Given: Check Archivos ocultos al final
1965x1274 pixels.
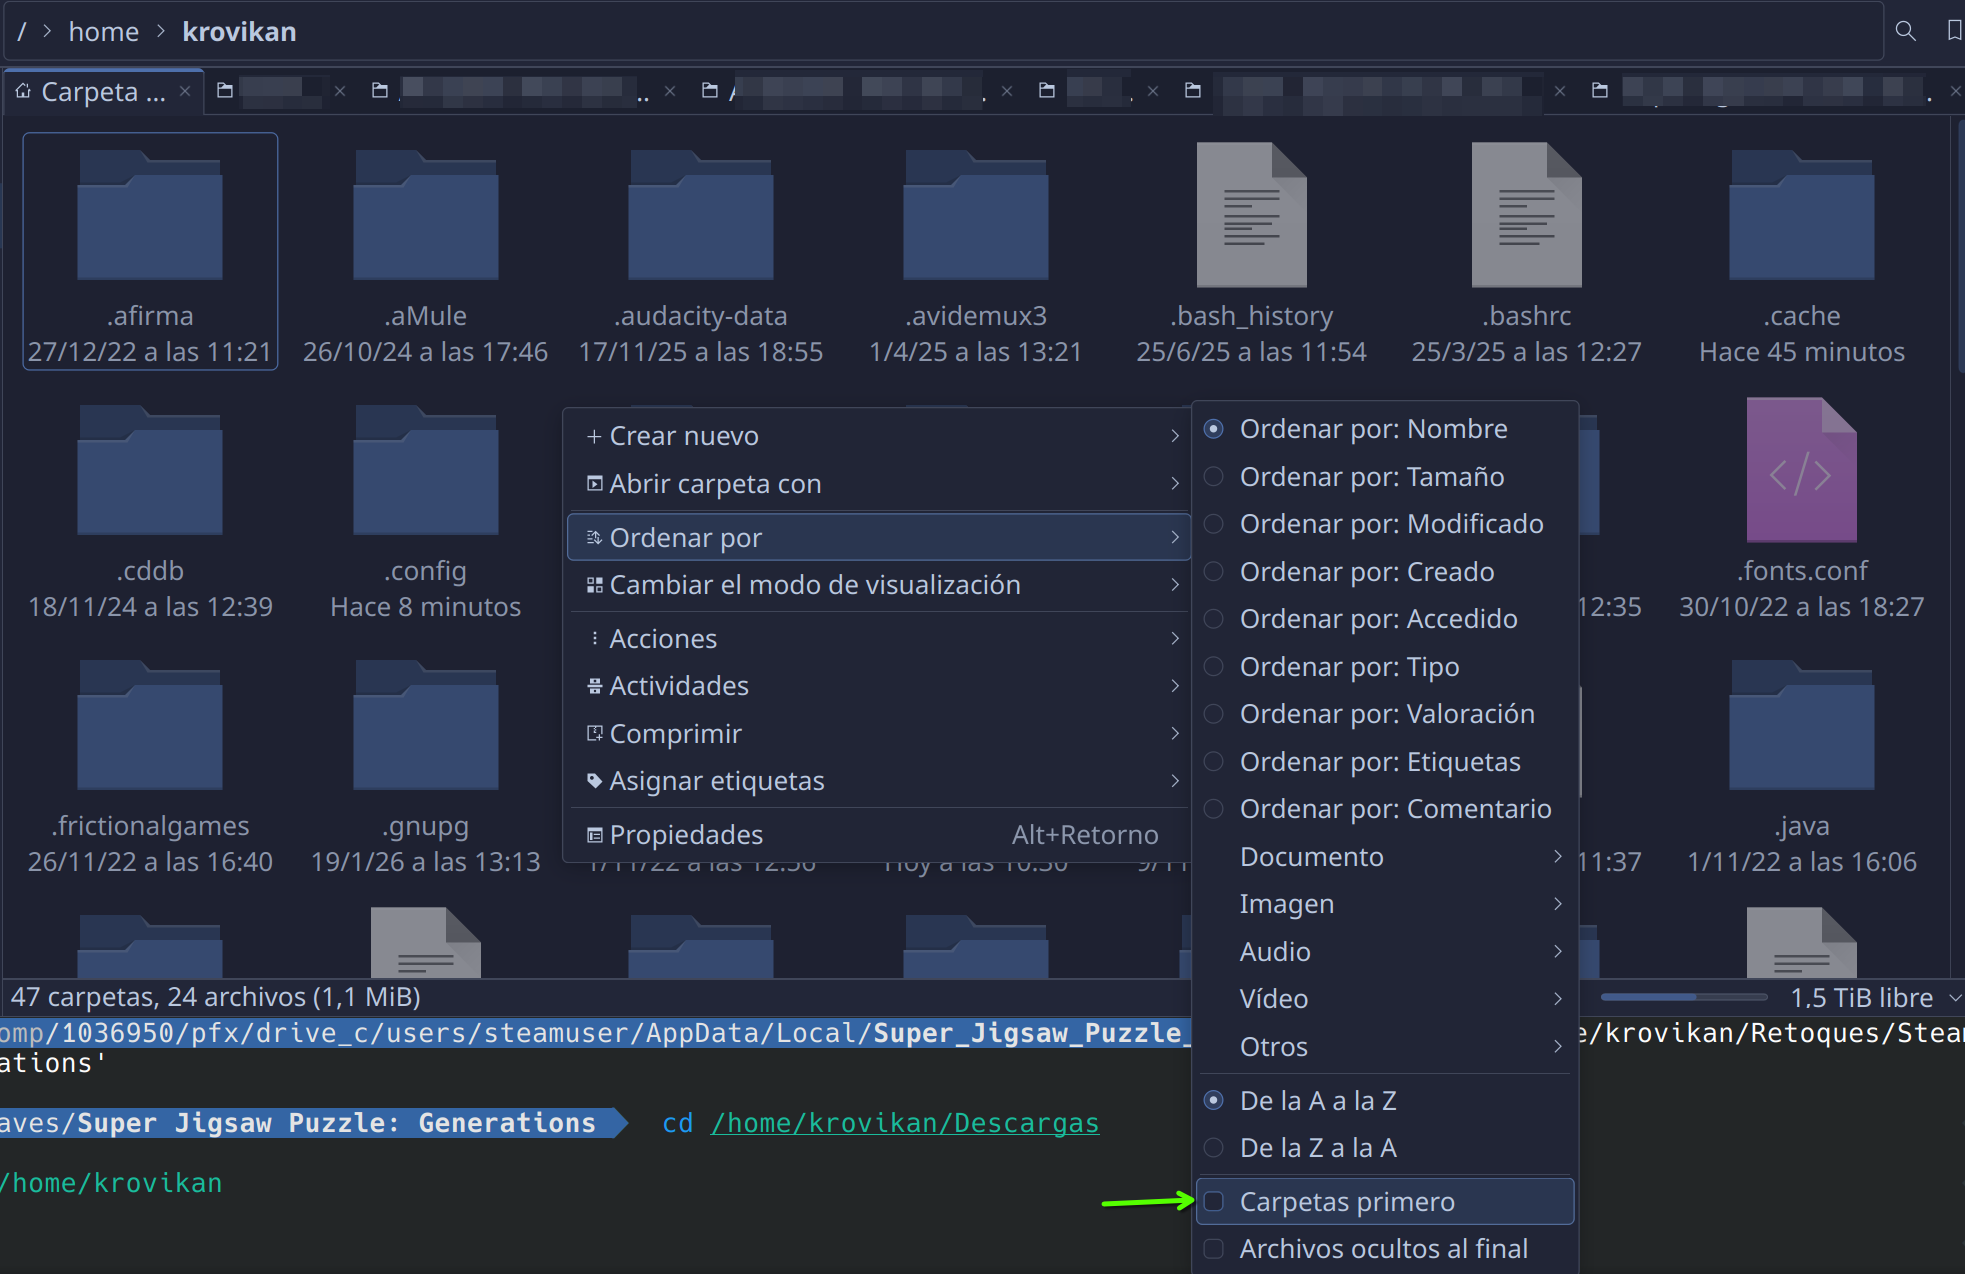Looking at the screenshot, I should [x=1214, y=1249].
